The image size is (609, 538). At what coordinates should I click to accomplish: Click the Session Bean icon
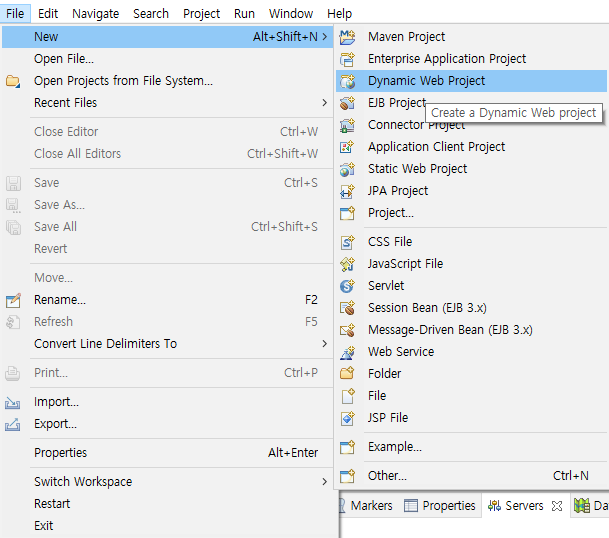(347, 308)
